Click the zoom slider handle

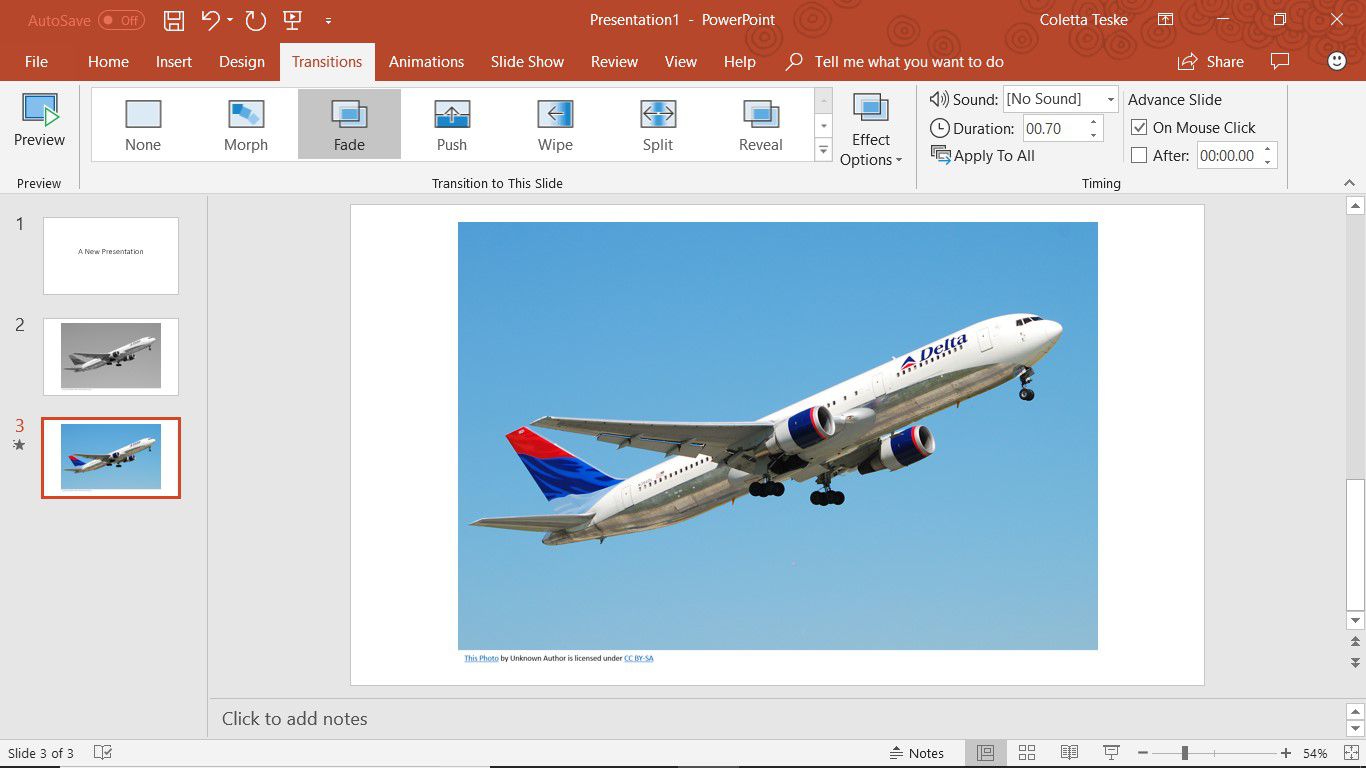click(1185, 753)
